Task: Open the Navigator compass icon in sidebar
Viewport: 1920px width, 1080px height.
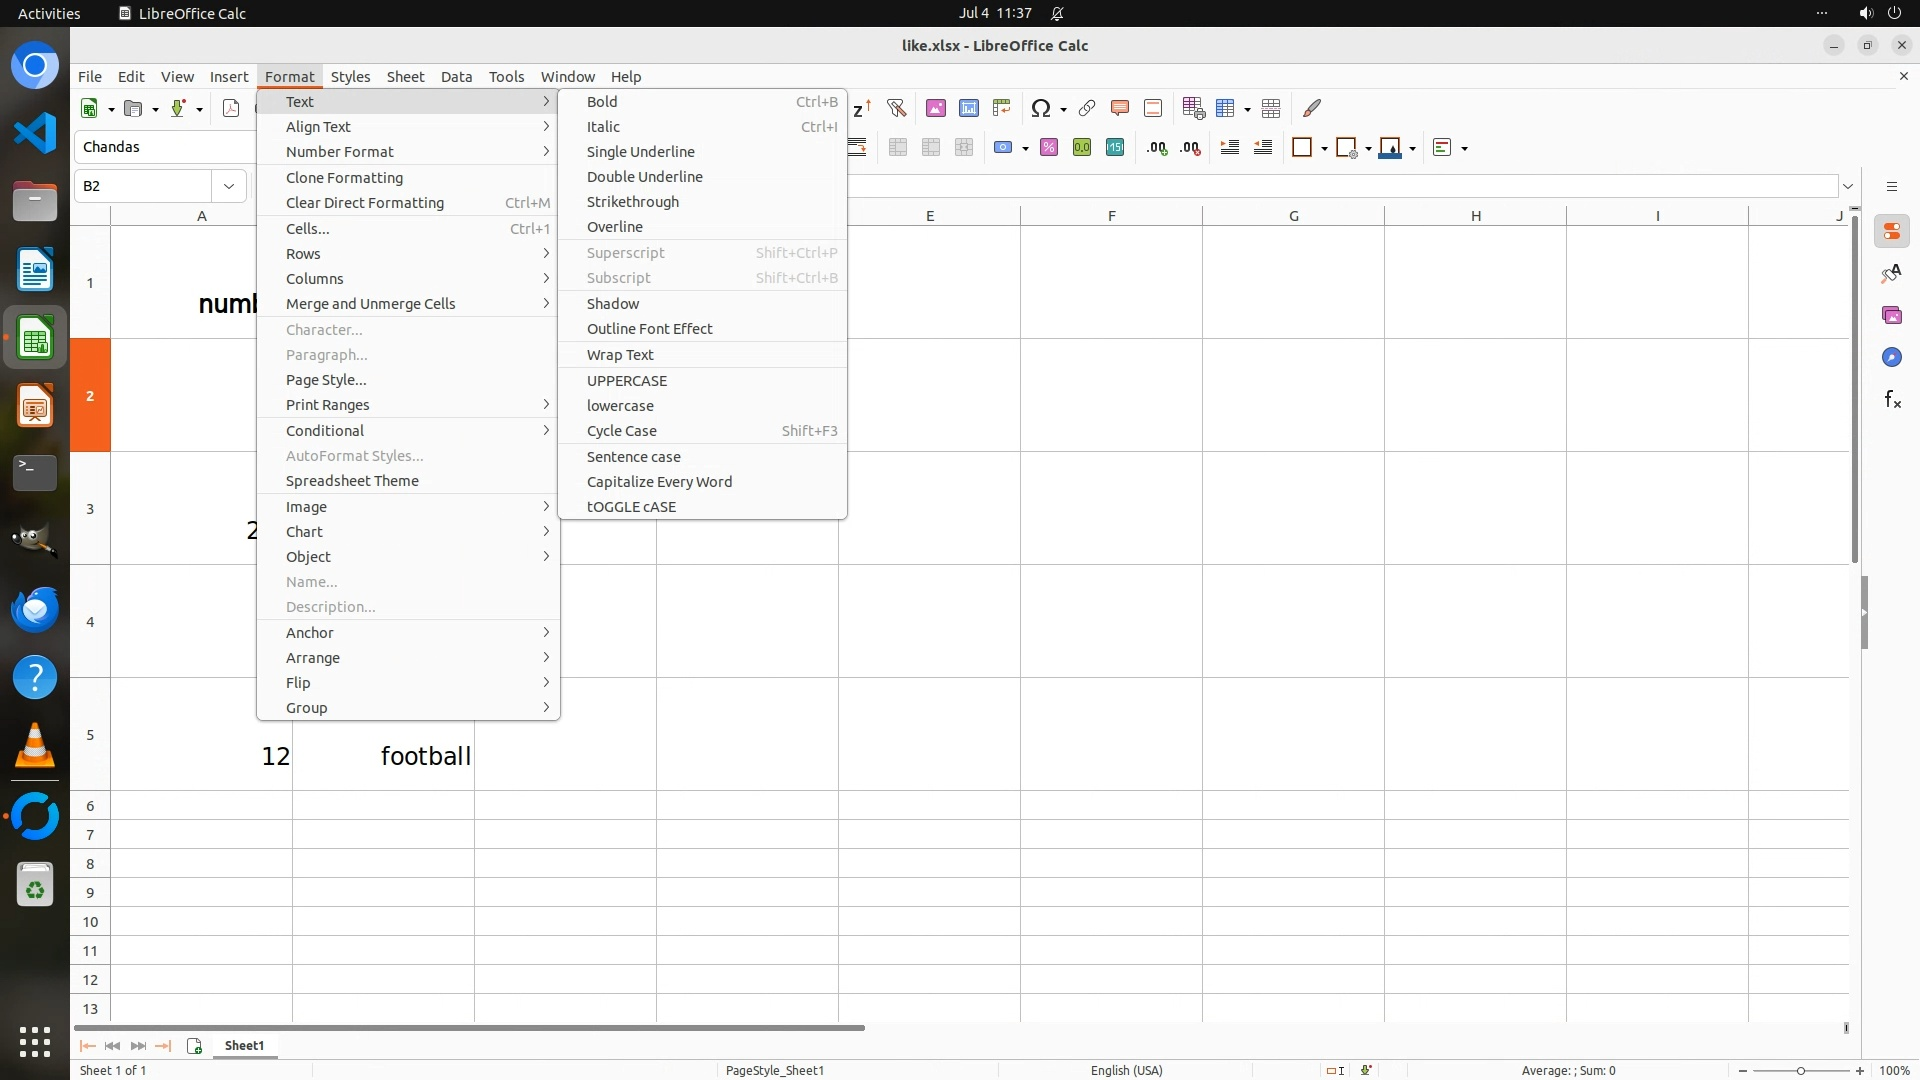Action: click(1891, 358)
